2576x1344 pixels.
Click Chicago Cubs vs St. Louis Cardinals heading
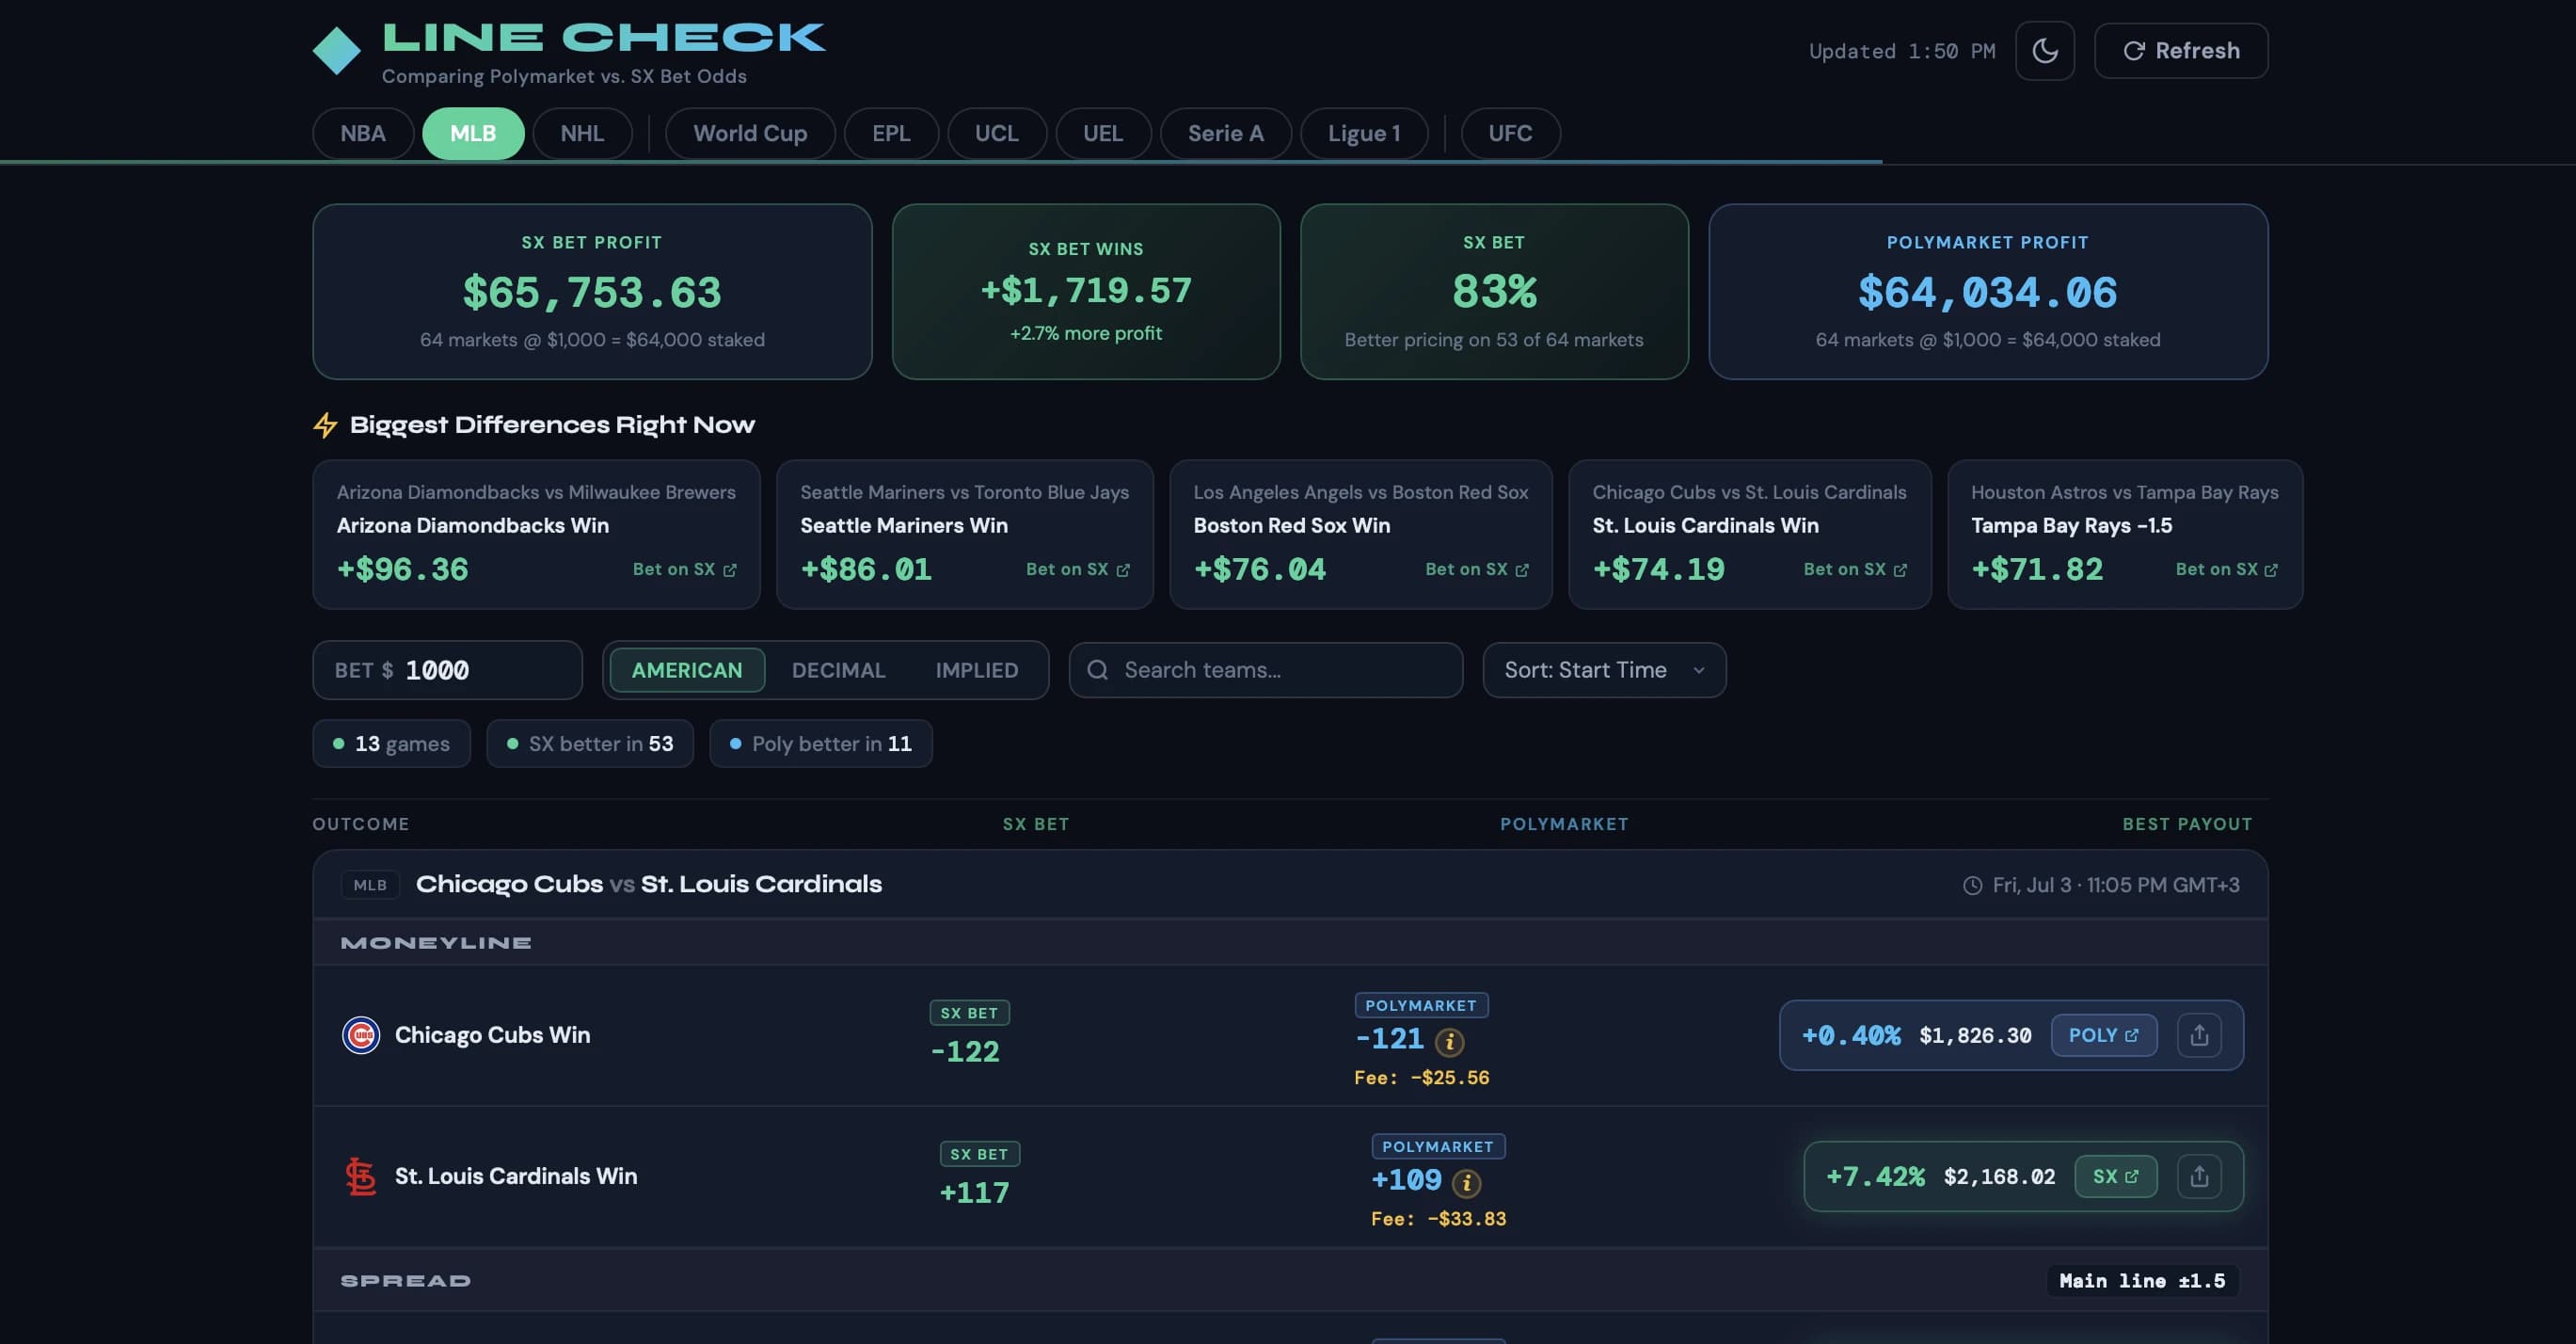coord(648,884)
